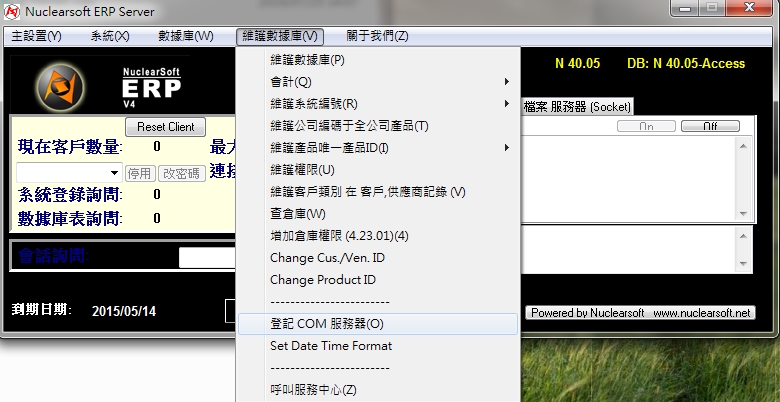This screenshot has width=780, height=402.
Task: Select Change Product ID entry
Action: click(378, 280)
